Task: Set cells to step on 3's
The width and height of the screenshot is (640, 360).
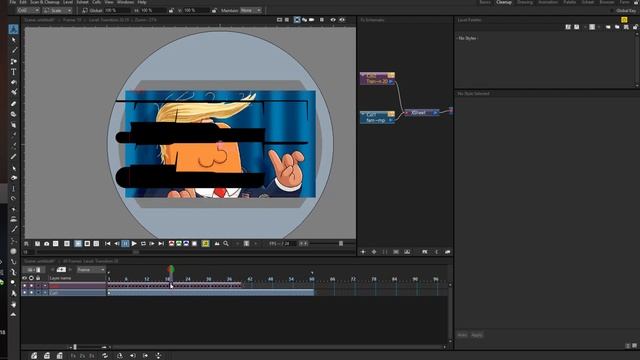Action: tap(91, 356)
